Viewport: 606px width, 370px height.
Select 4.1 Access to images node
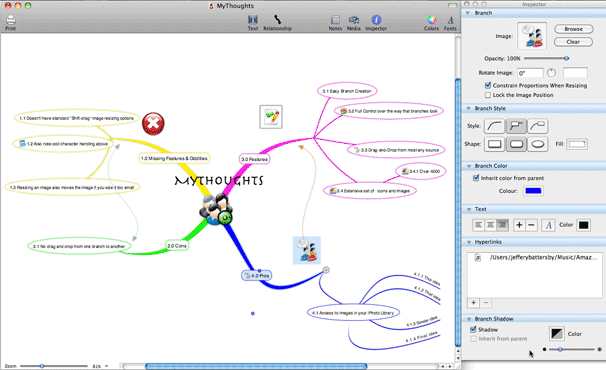coord(353,313)
